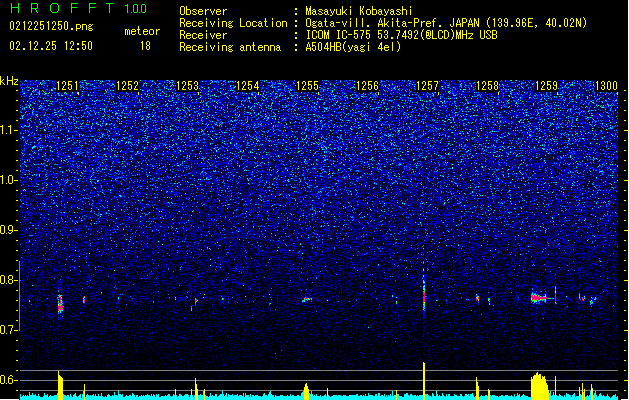Click the small echo near 1255
This screenshot has height=400, width=629.
(x=307, y=299)
